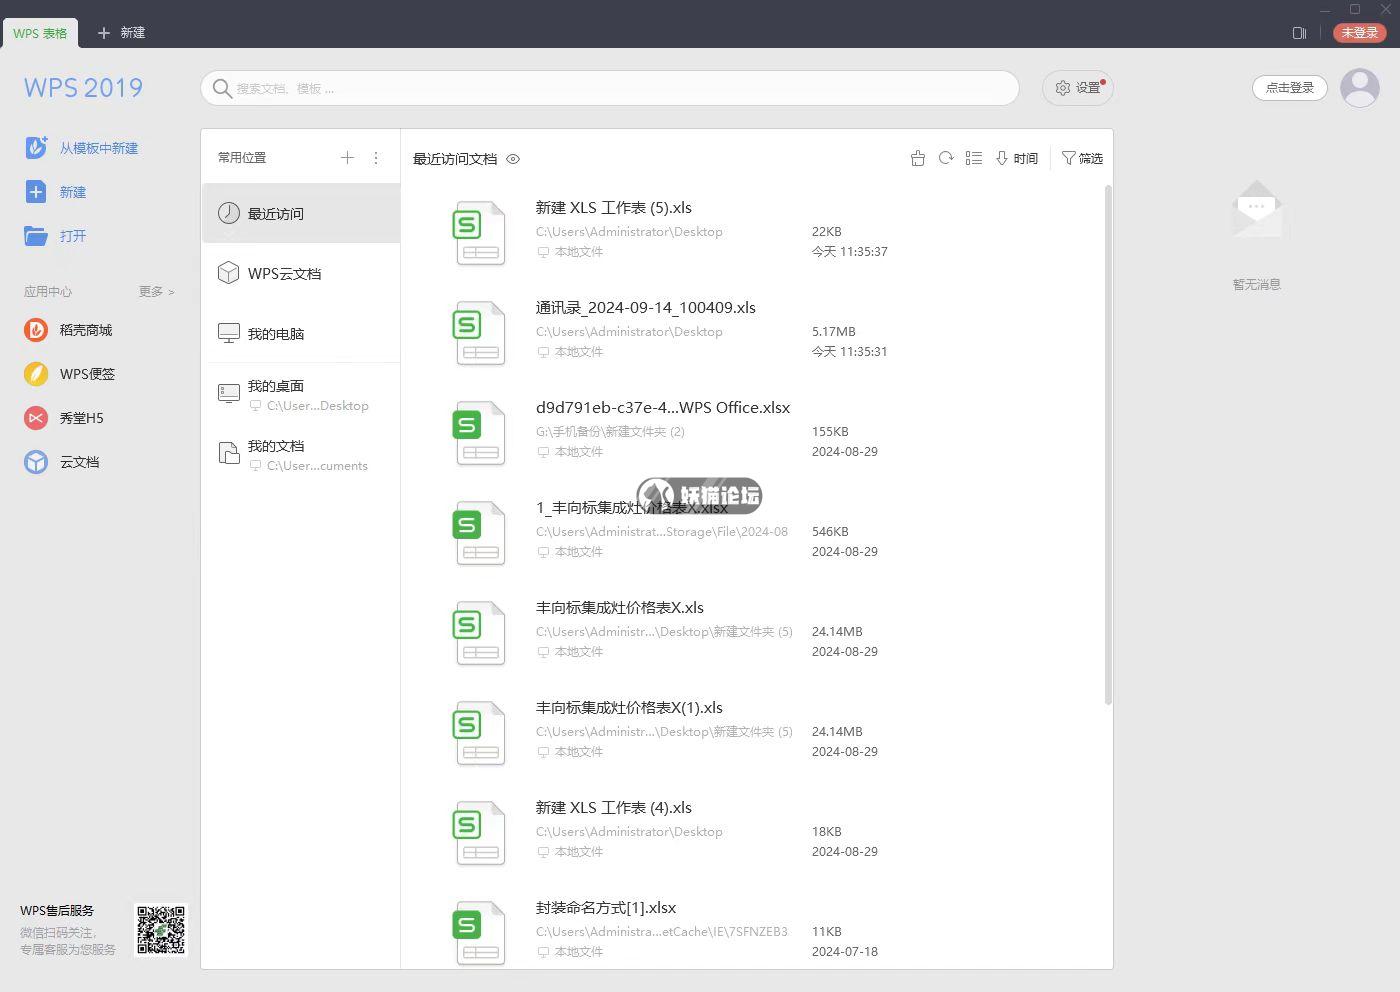
Task: Click the WPS service QR code
Action: click(x=161, y=930)
